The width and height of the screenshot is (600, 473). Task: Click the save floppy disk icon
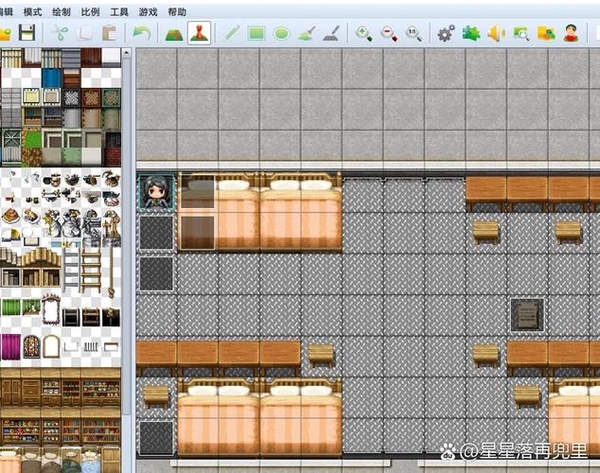click(x=27, y=33)
